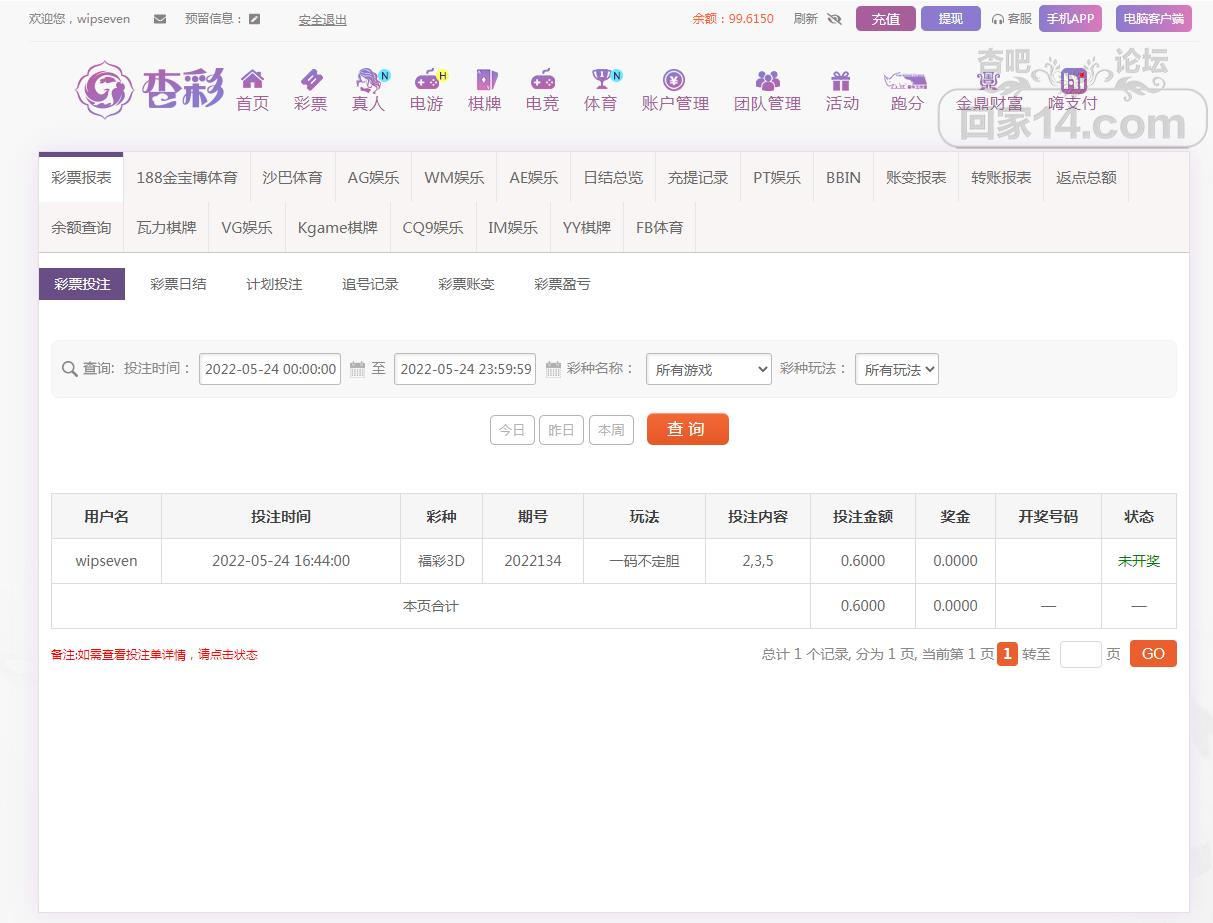Screen dimensions: 1213x923
Task: Click the 杏彩 logo
Action: point(150,89)
